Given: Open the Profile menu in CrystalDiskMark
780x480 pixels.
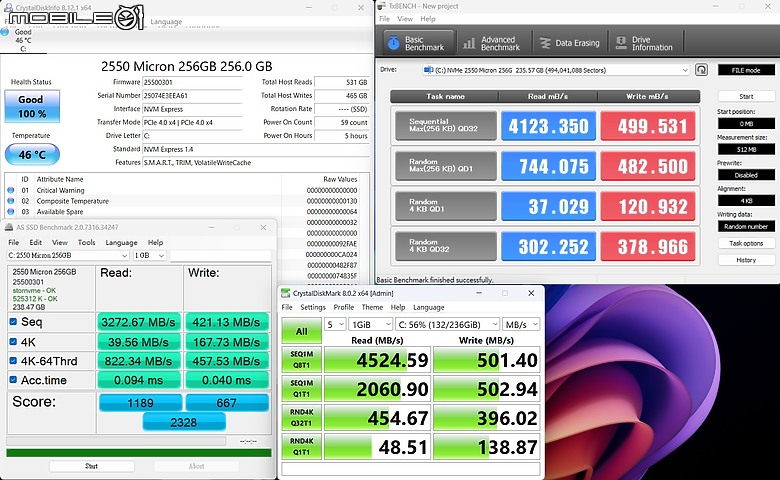Looking at the screenshot, I should click(x=344, y=307).
